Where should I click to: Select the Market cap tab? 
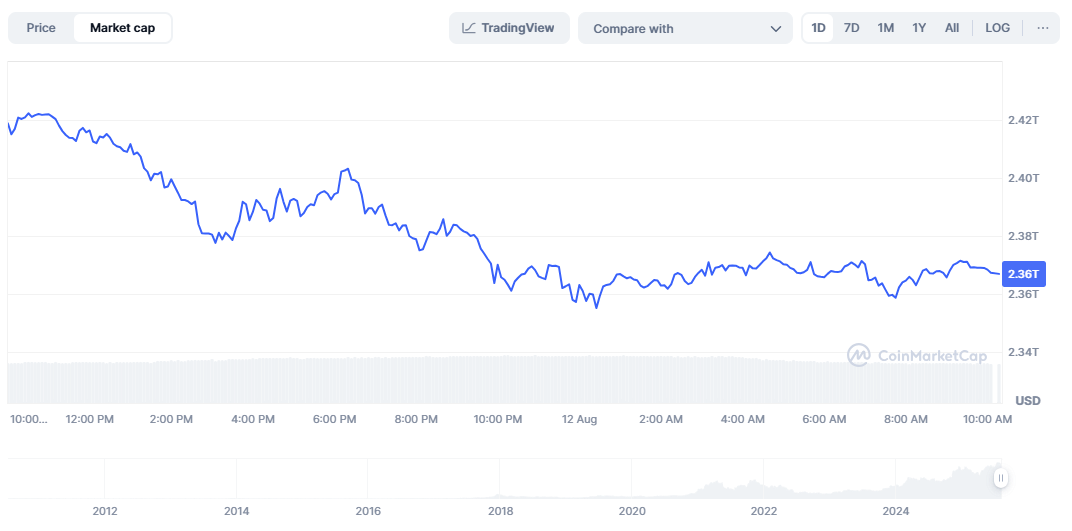122,28
